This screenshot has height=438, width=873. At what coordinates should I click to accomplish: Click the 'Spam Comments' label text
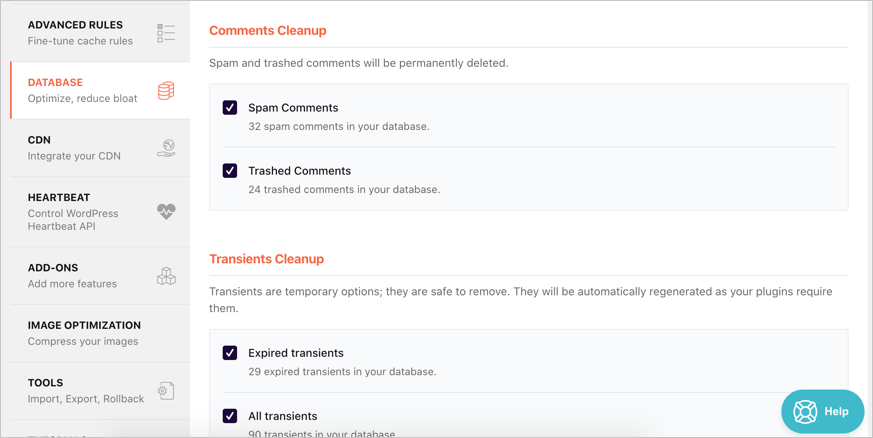coord(293,108)
